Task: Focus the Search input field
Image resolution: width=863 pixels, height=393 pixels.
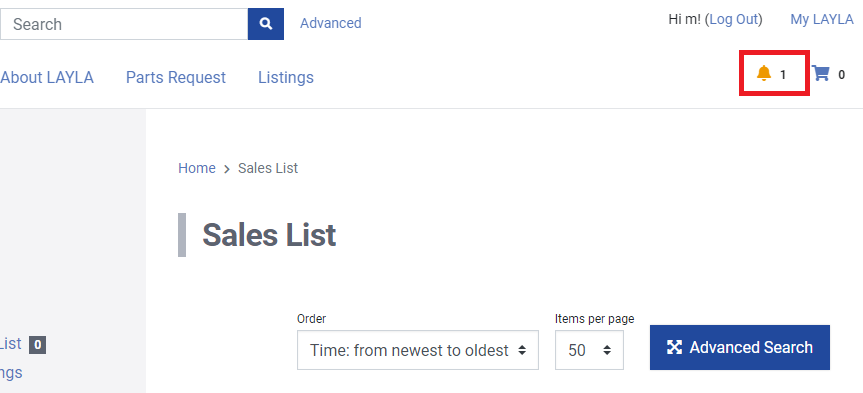Action: coord(124,24)
